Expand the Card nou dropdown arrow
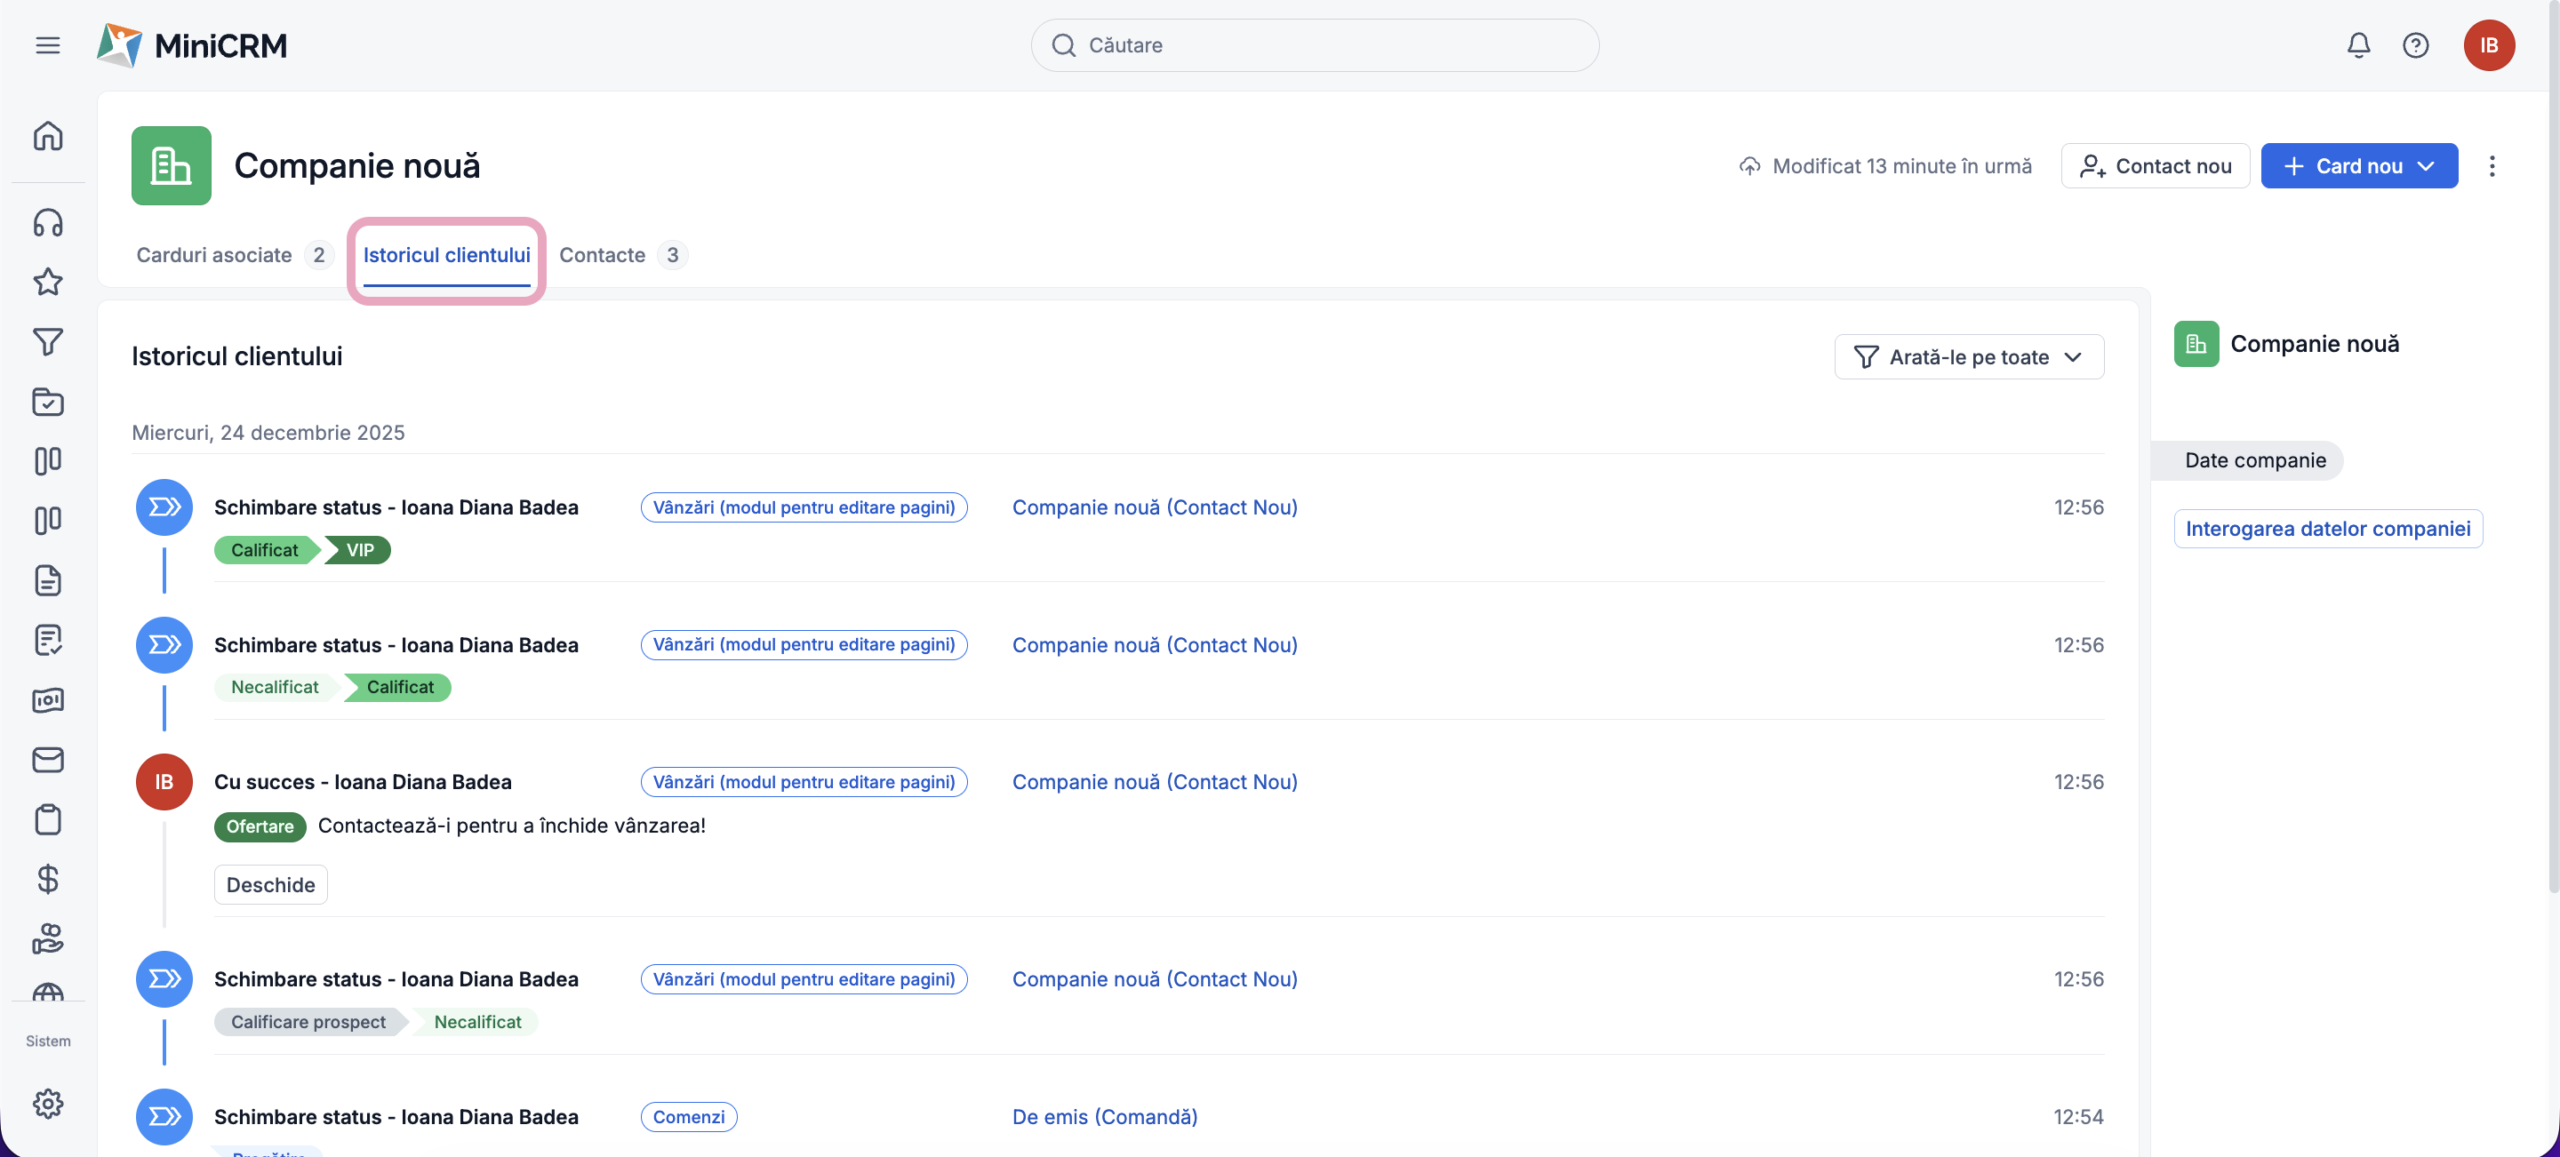Screen dimensions: 2560x1157 tap(2427, 166)
